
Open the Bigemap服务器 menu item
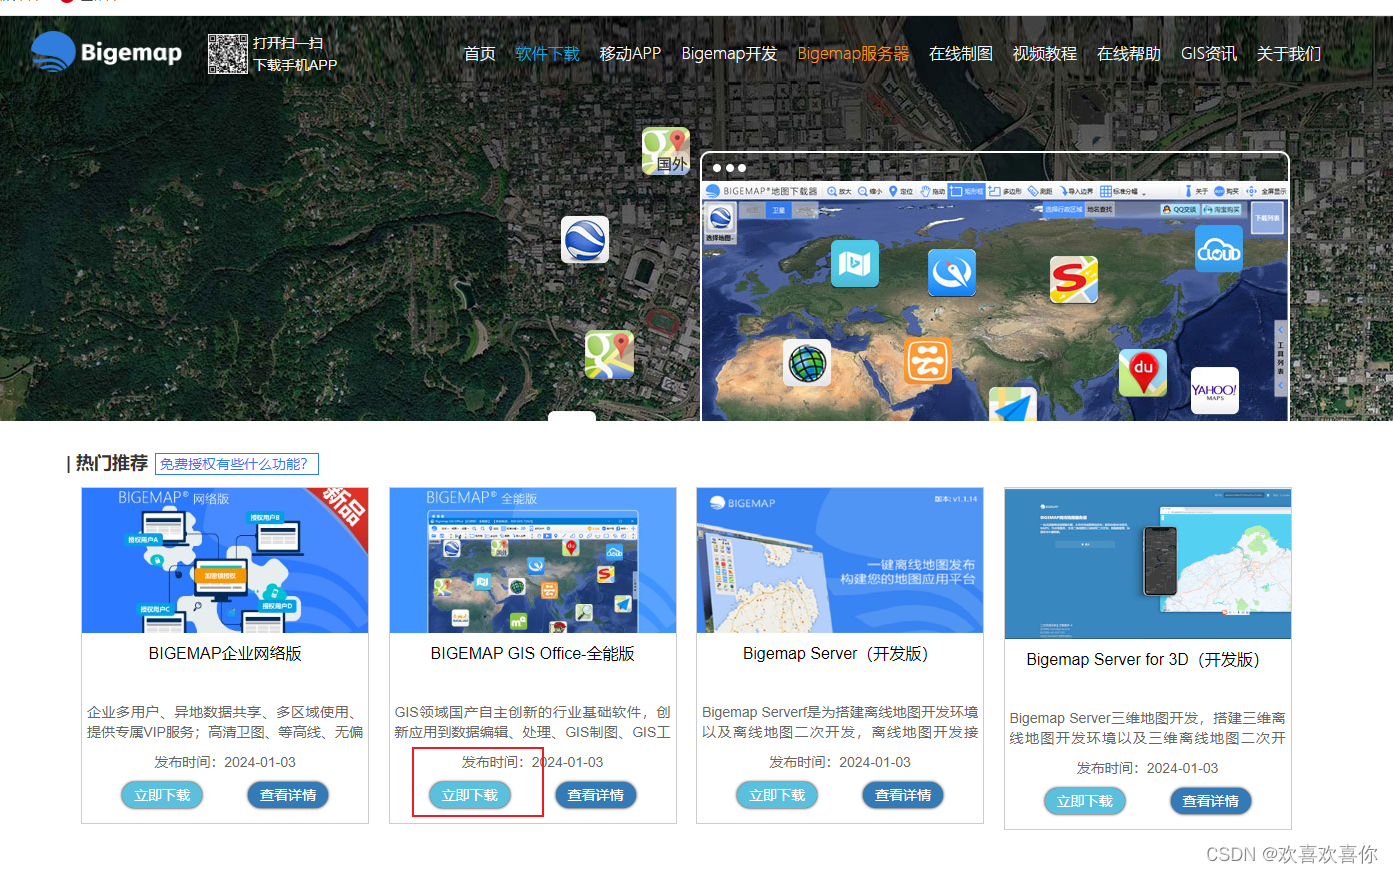coord(853,54)
